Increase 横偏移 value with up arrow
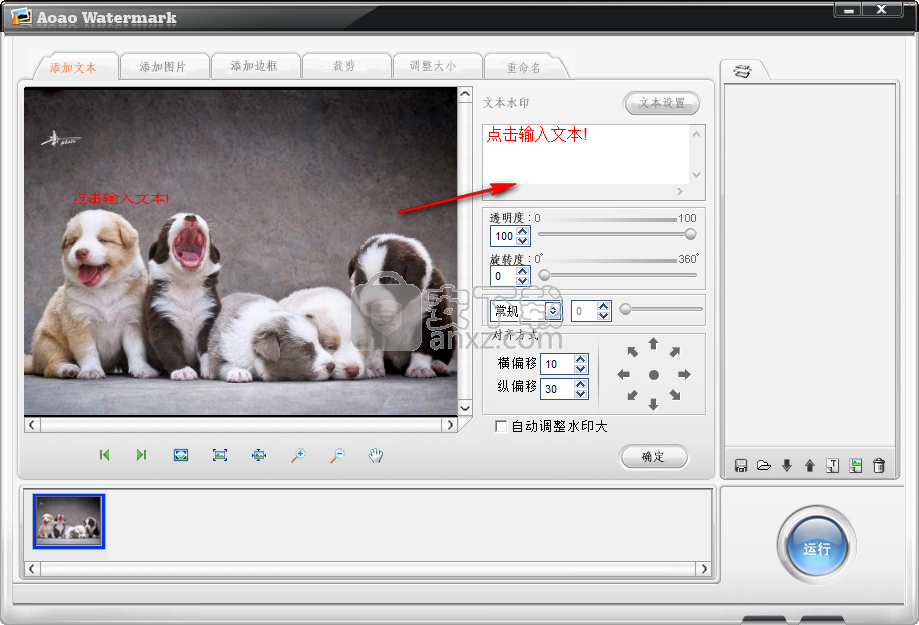 click(580, 359)
